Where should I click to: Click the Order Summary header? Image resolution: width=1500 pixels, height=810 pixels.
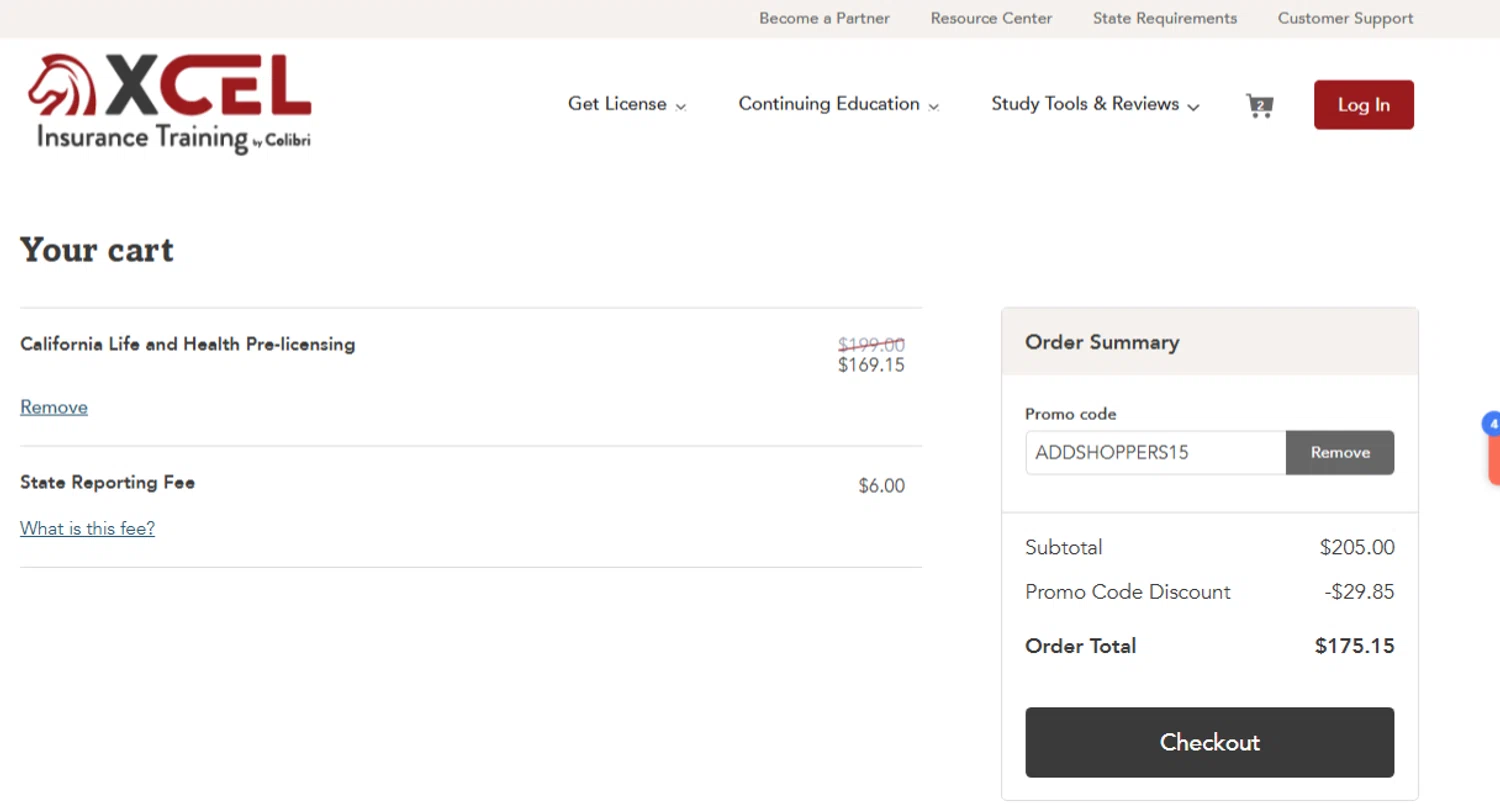1102,342
